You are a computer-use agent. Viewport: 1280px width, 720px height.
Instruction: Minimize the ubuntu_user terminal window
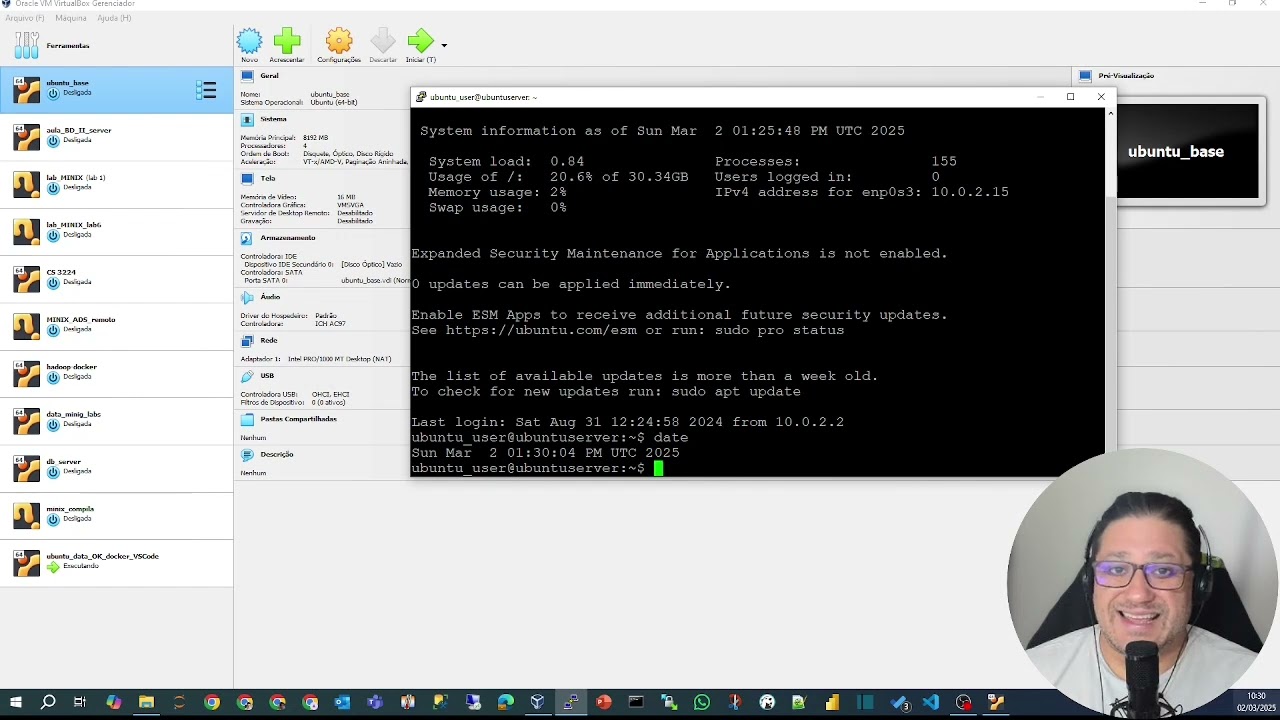click(x=1040, y=97)
